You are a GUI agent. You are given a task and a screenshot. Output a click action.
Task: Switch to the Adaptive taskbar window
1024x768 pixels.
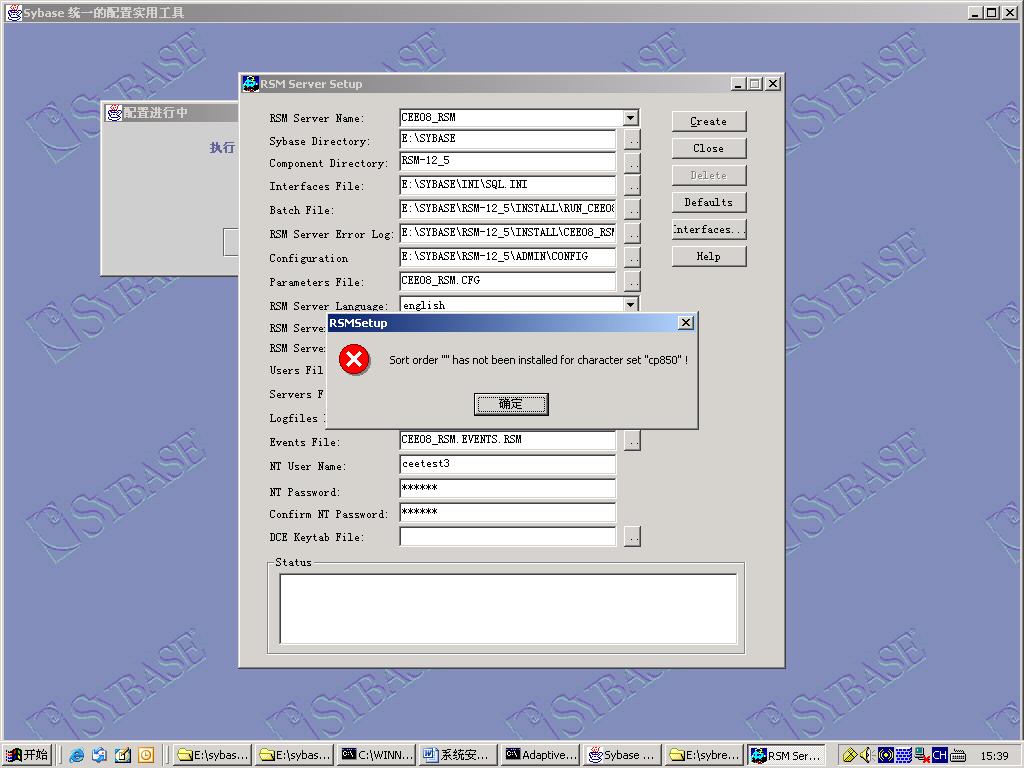pyautogui.click(x=540, y=755)
